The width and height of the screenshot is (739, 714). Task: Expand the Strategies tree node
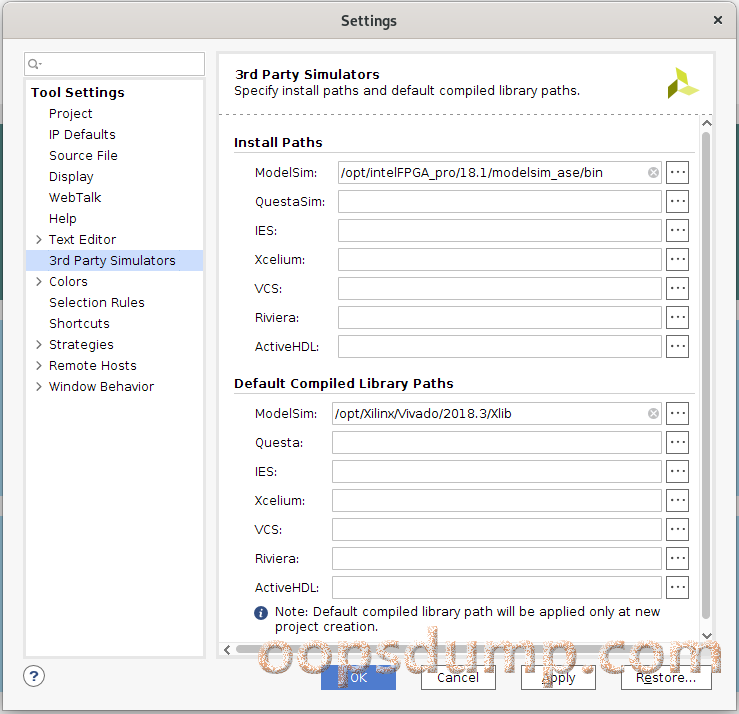point(39,345)
